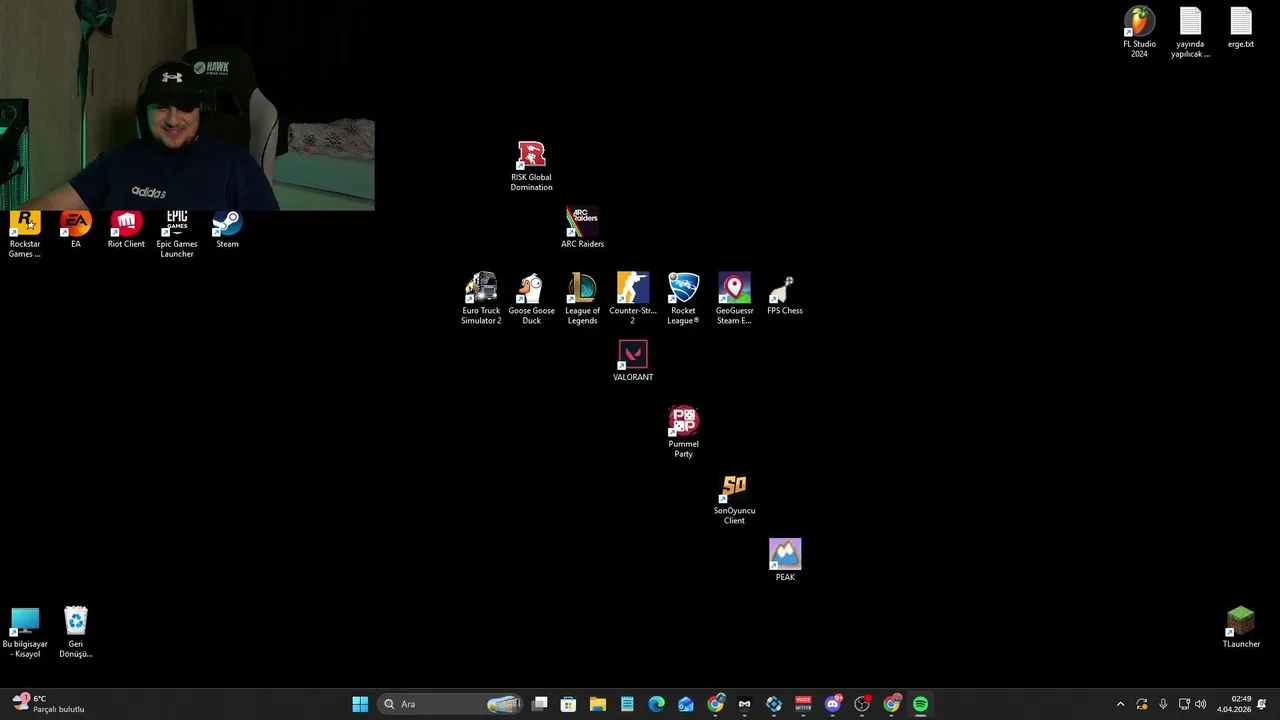
Task: Switch to OBS Studio in the taskbar
Action: coord(862,704)
